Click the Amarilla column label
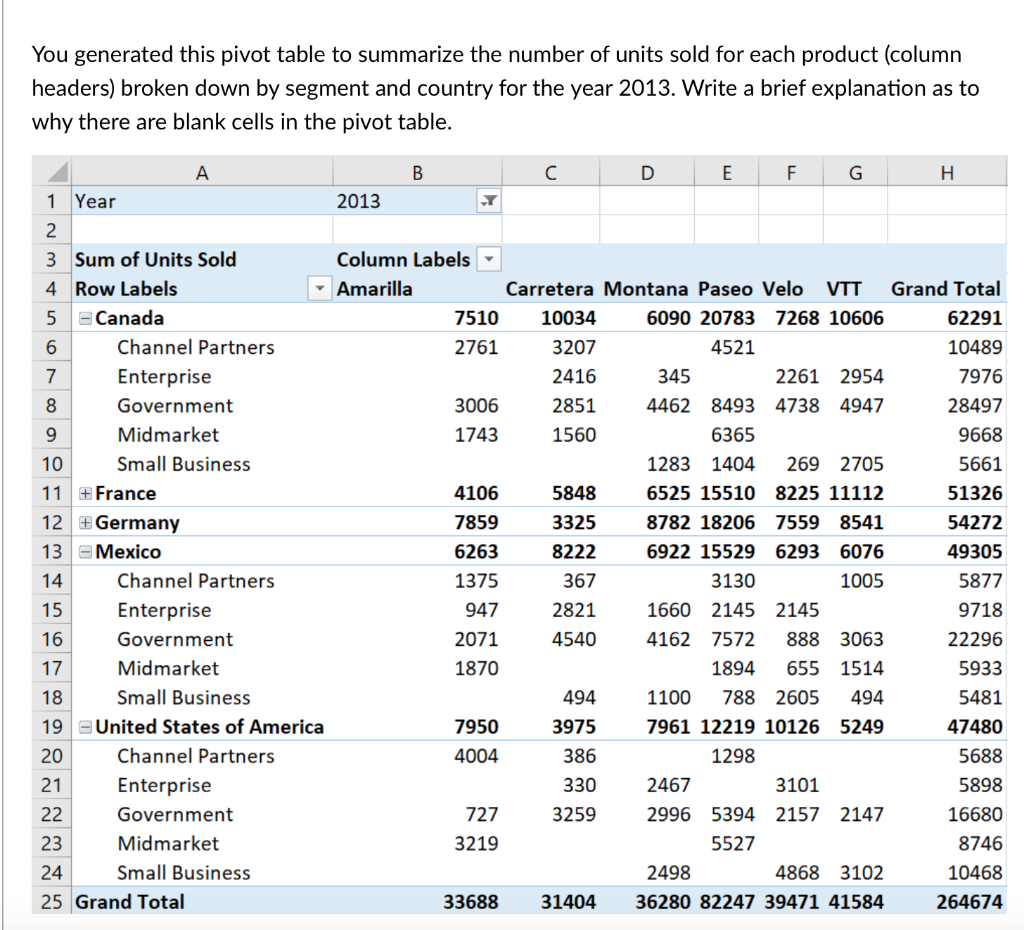This screenshot has height=930, width=1024. click(374, 289)
